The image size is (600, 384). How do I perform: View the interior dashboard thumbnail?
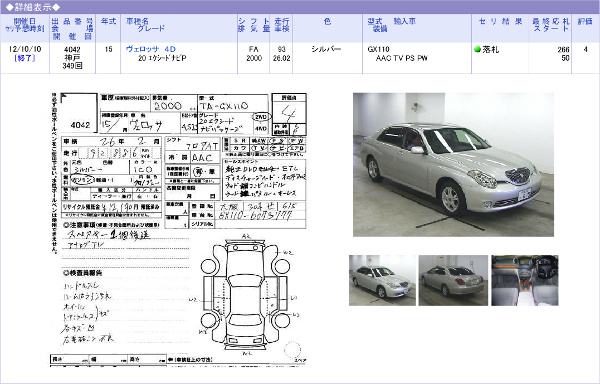(525, 280)
